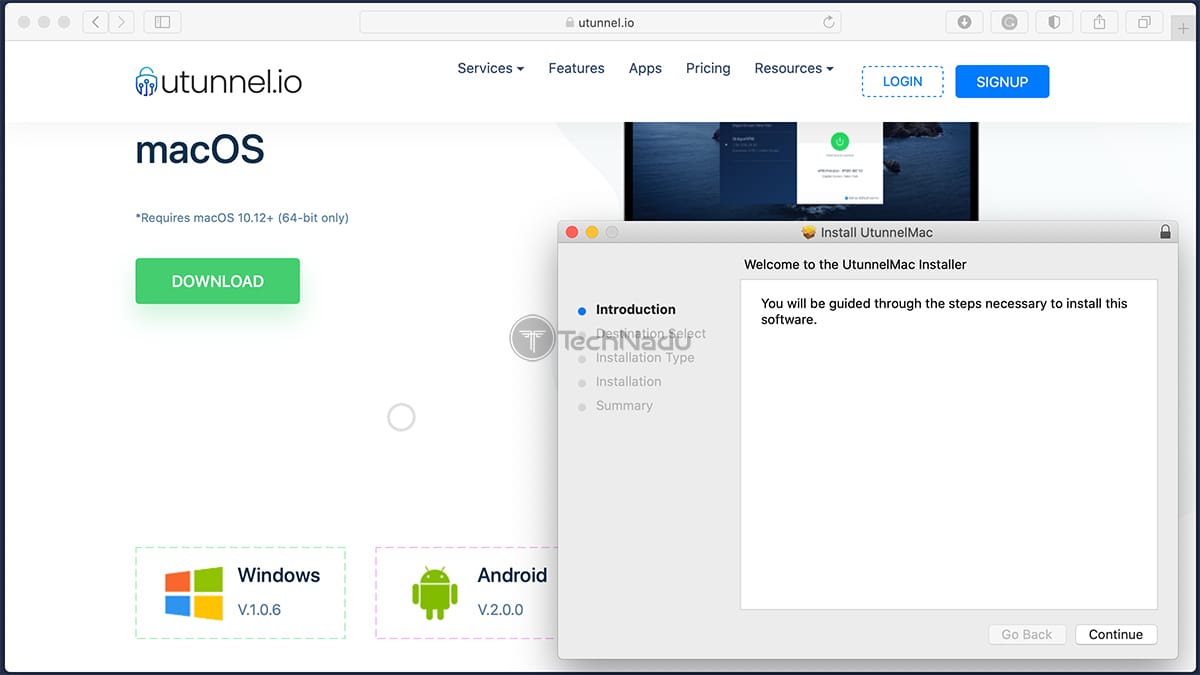
Task: Click the installer lock icon
Action: (1165, 232)
